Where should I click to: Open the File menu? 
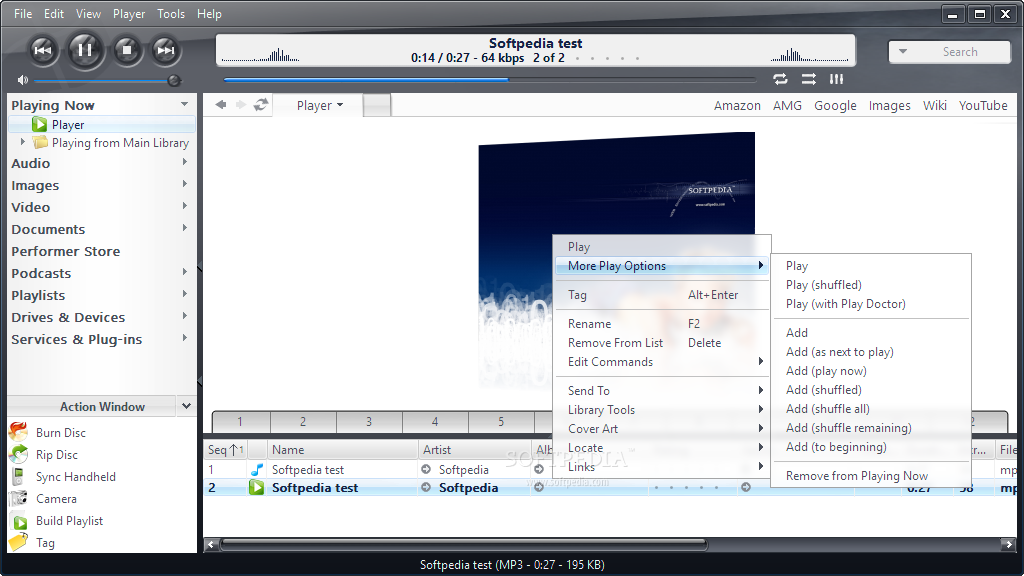click(x=23, y=14)
